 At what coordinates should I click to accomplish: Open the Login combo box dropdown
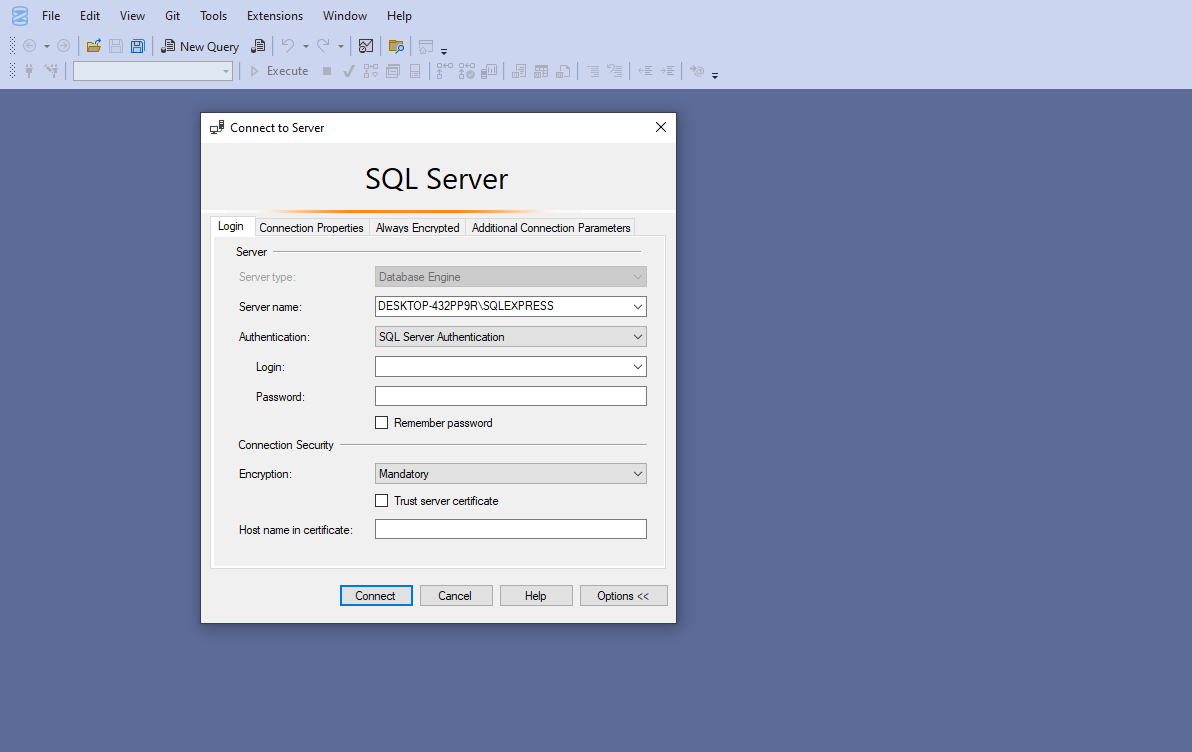(637, 367)
